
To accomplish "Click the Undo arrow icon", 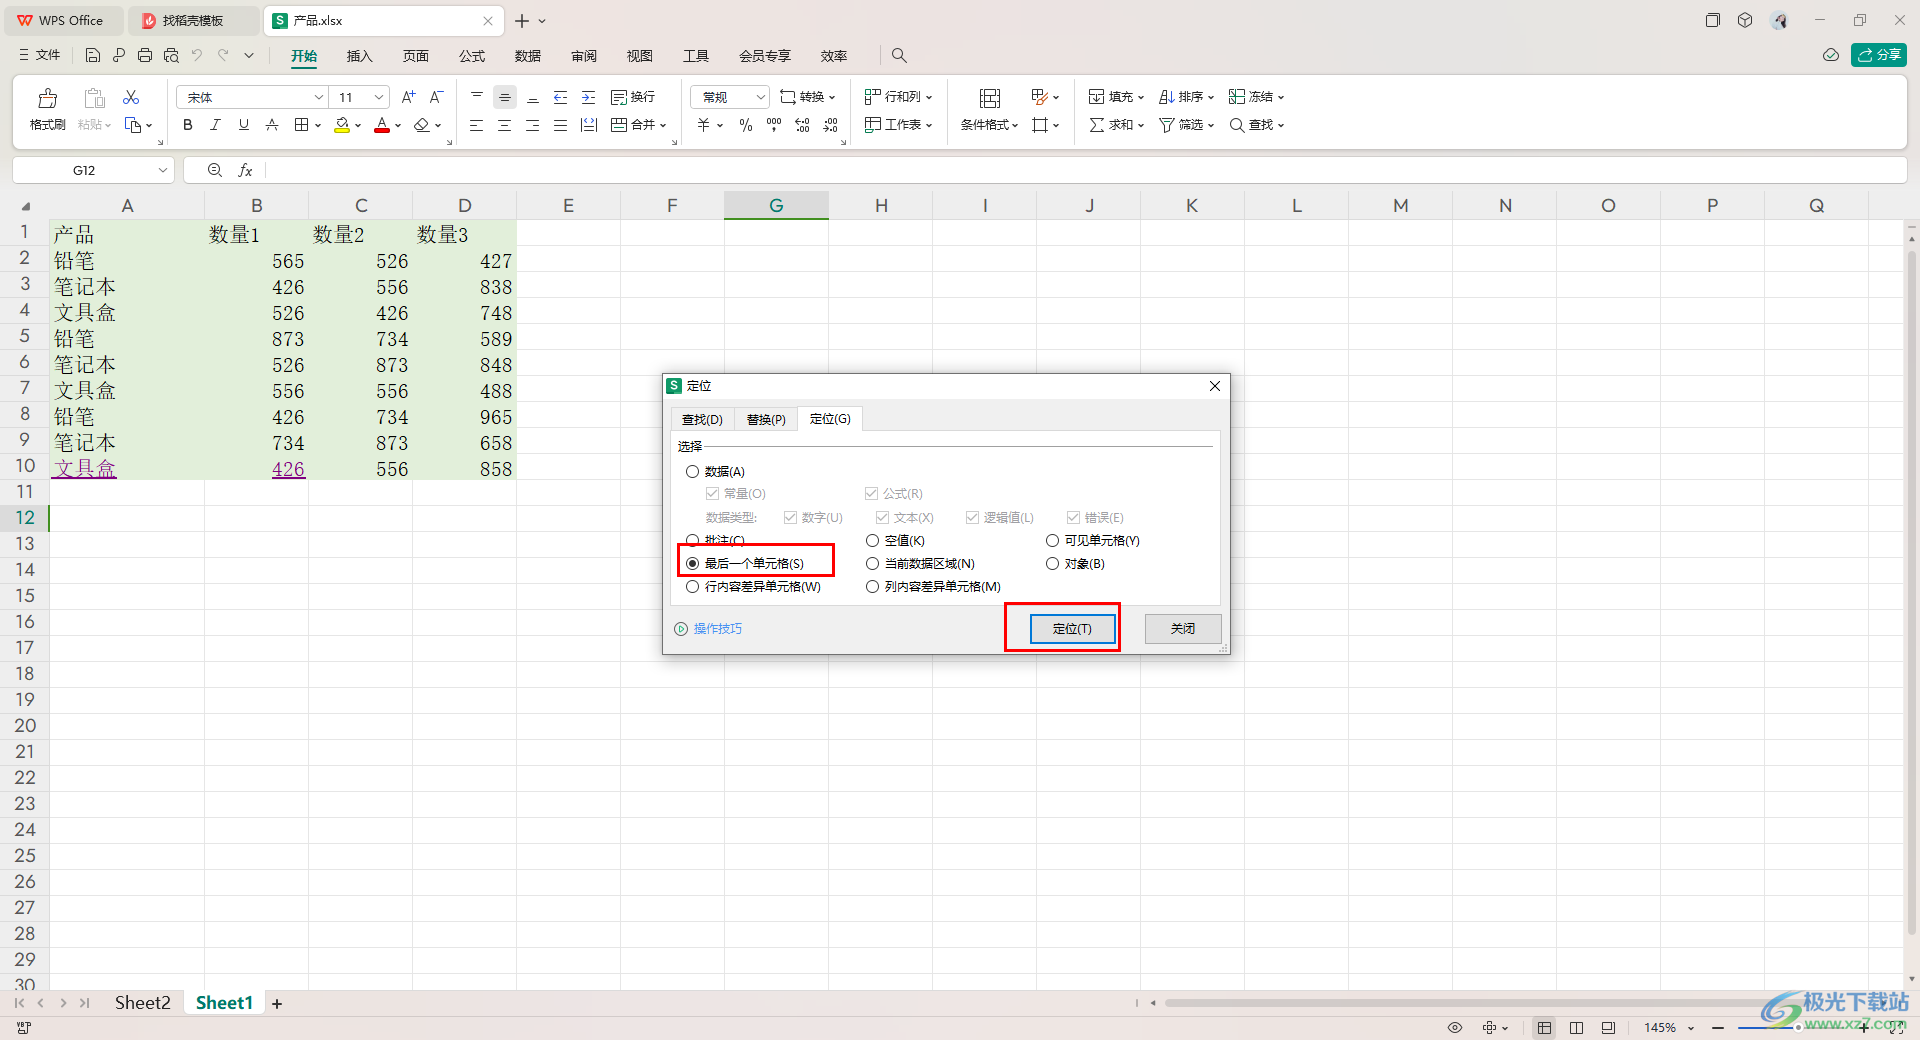I will [x=197, y=56].
